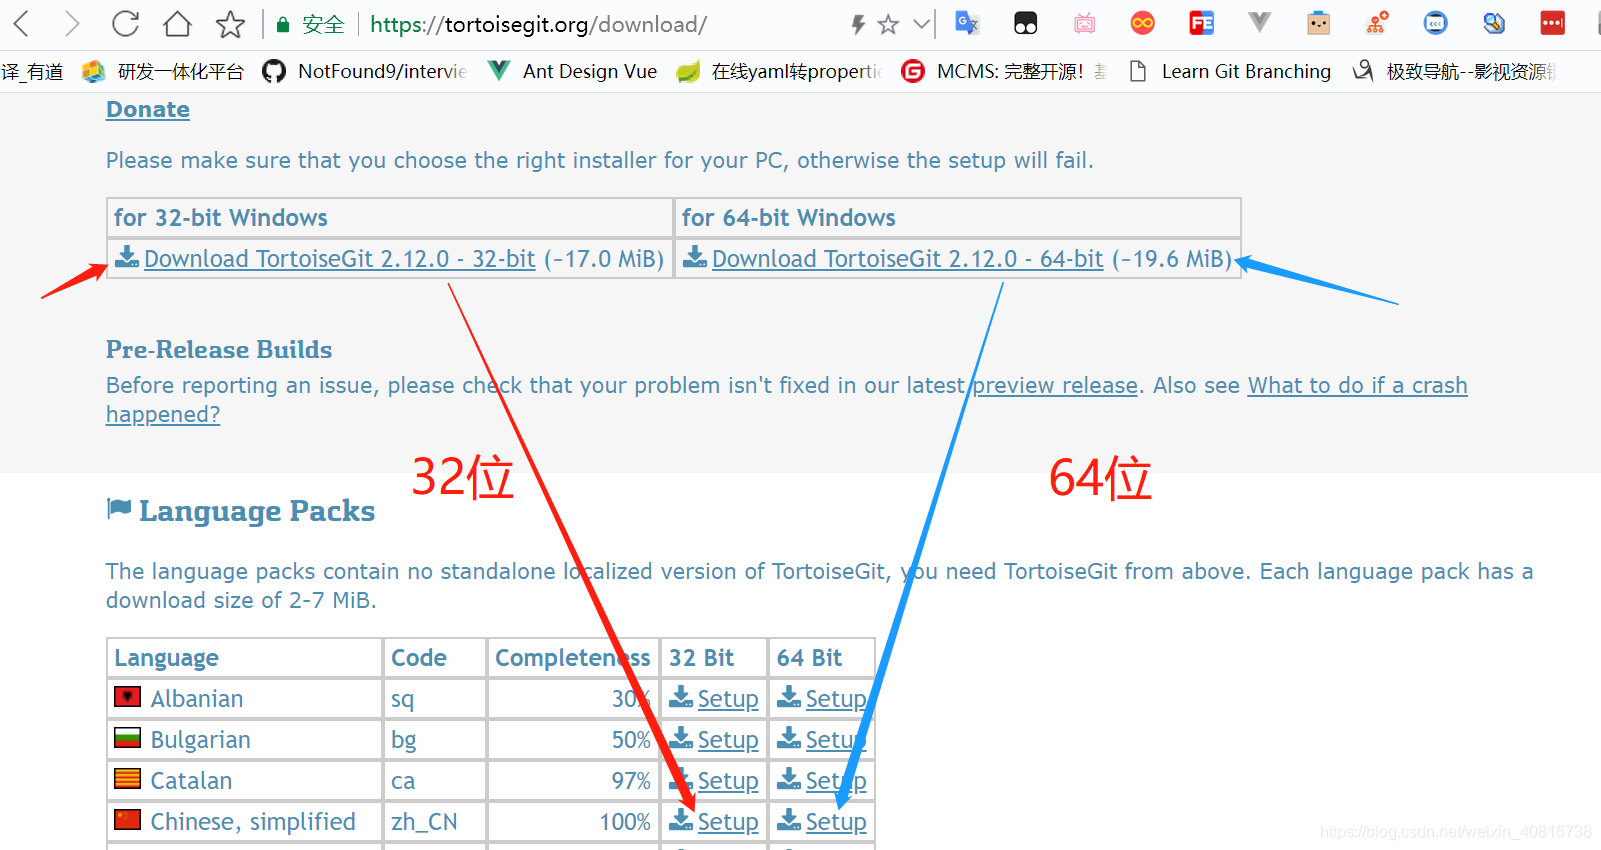Open the 译_有道 bookmark
This screenshot has height=850, width=1601.
pos(32,71)
